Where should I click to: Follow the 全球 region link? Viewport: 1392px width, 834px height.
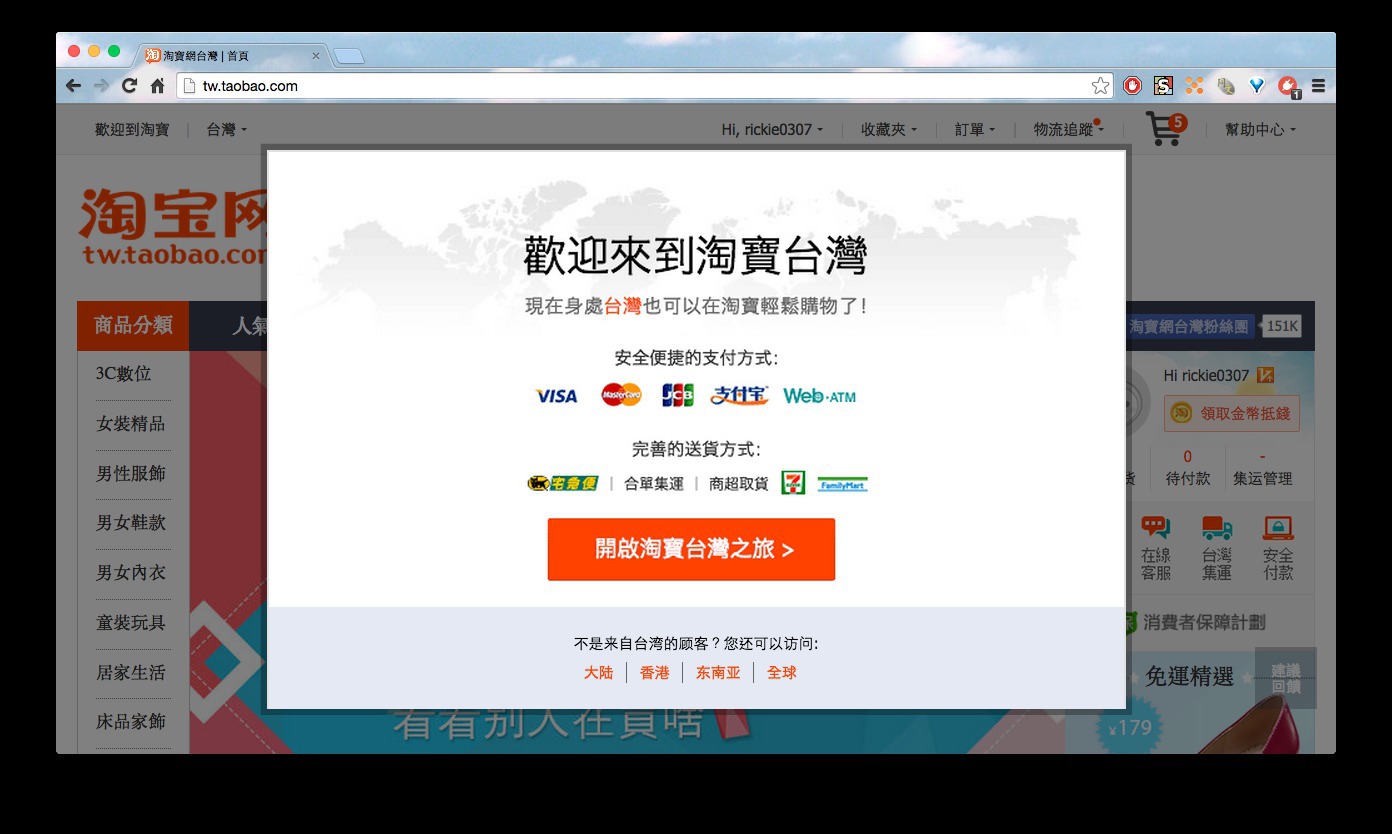point(781,673)
